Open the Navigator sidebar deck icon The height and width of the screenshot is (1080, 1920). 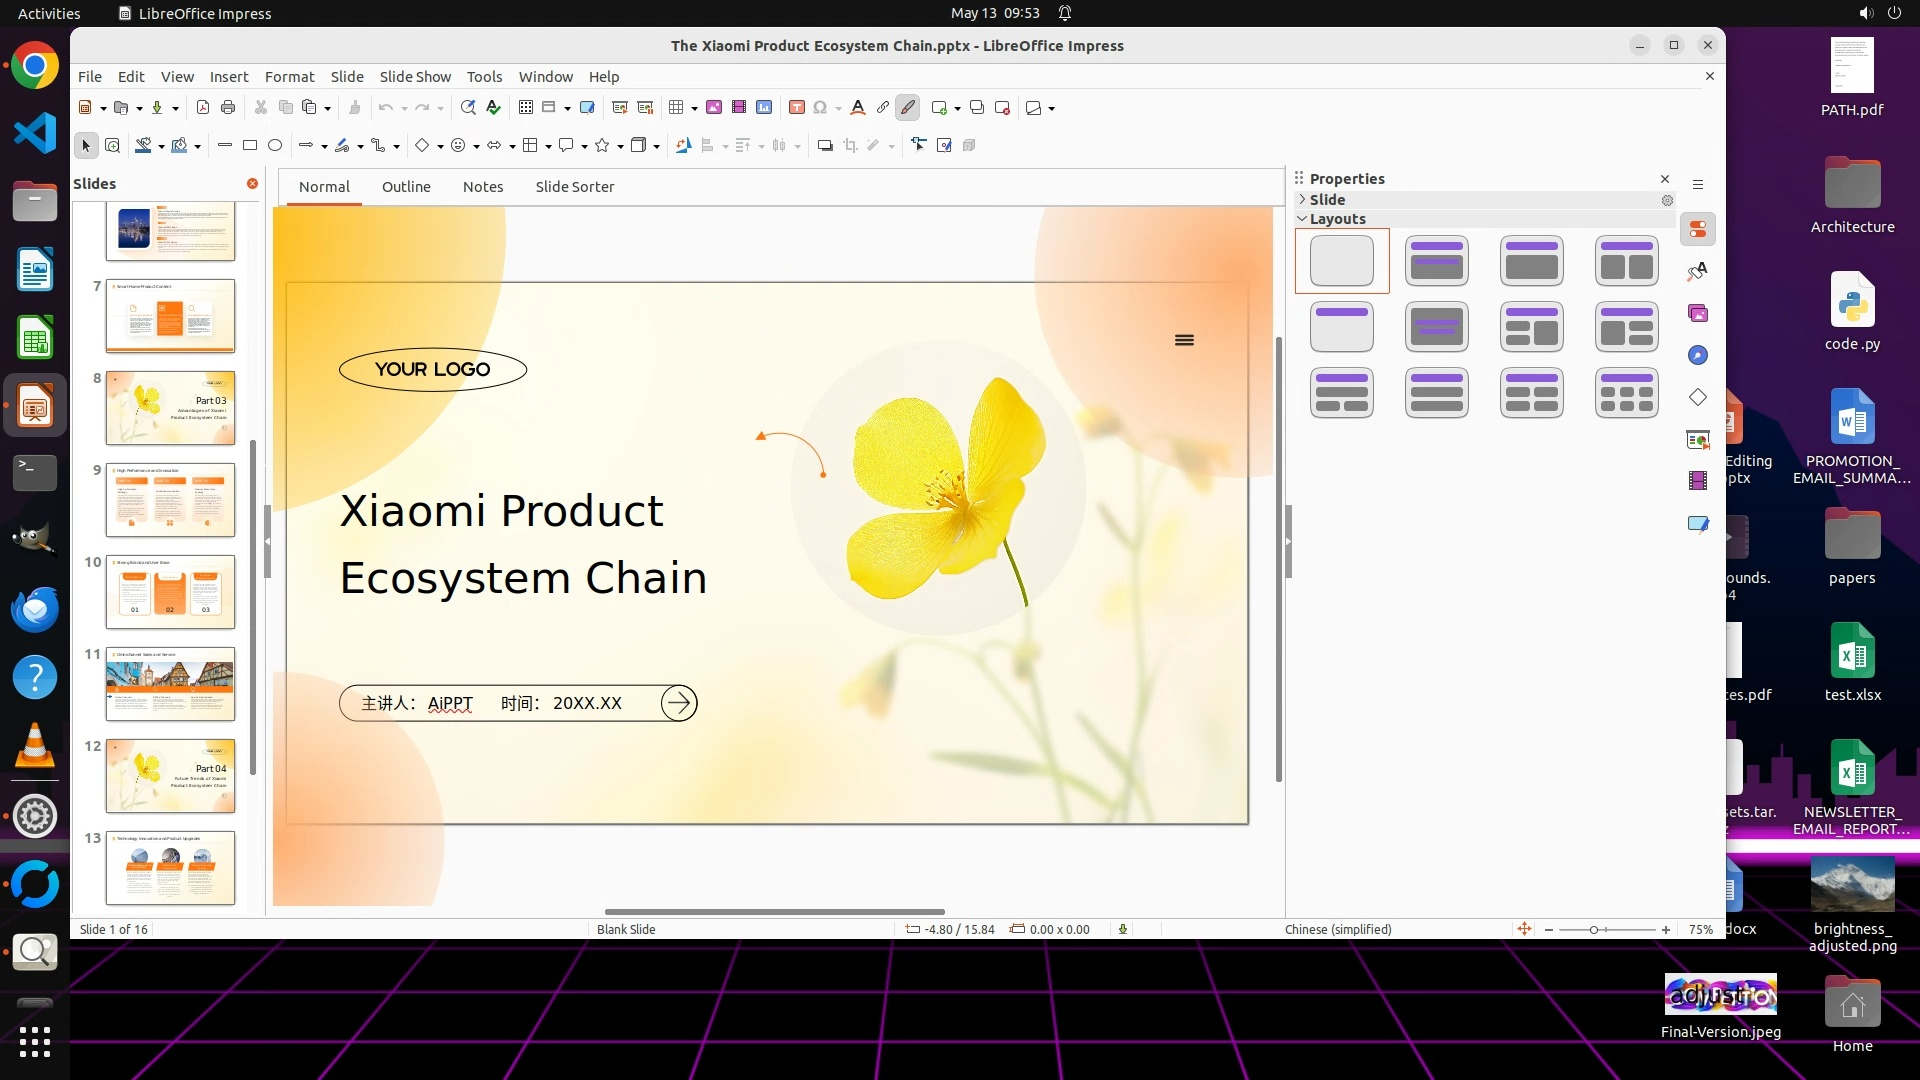pos(1698,356)
